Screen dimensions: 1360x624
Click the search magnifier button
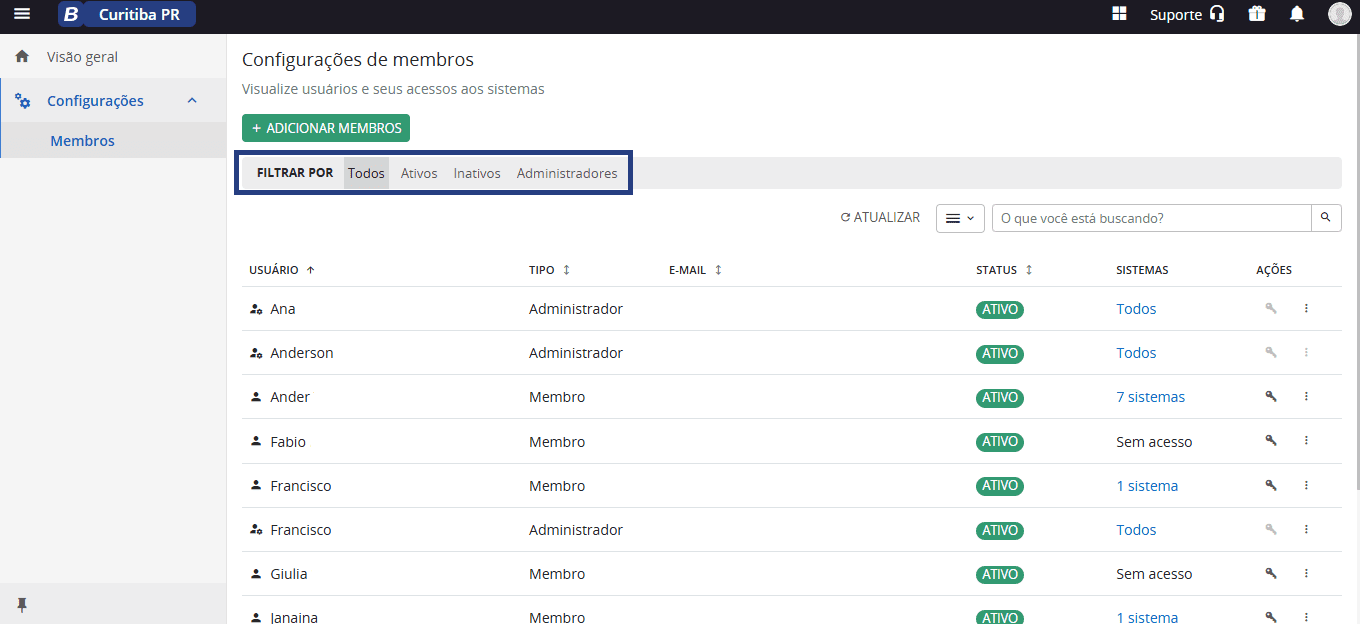[x=1326, y=218]
